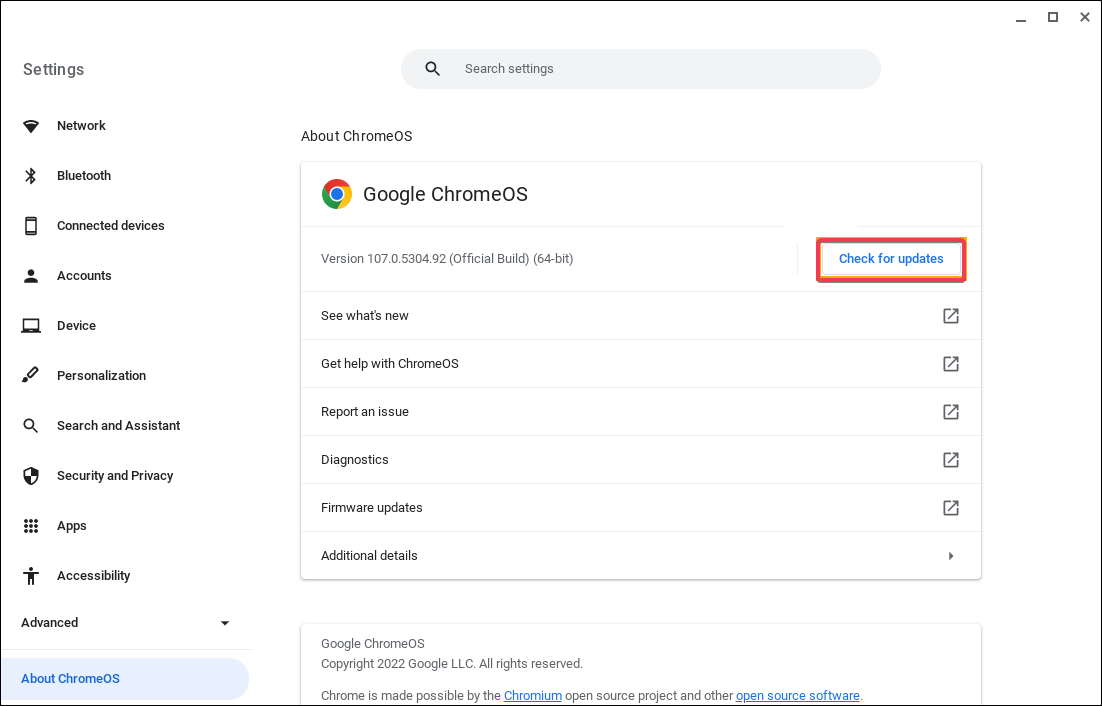
Task: Focus the Search settings field
Action: (641, 69)
